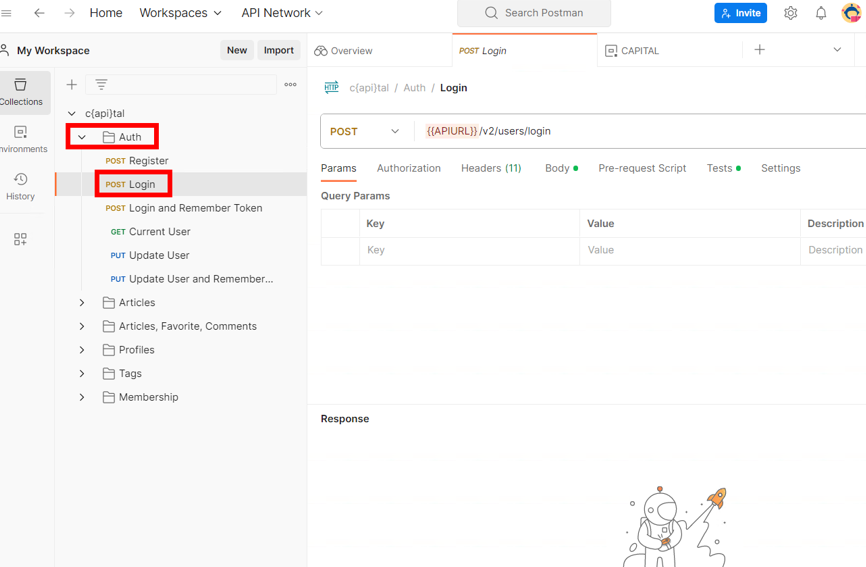Expand Articles, Favorite, Comments folder
This screenshot has height=567, width=866.
(x=82, y=326)
